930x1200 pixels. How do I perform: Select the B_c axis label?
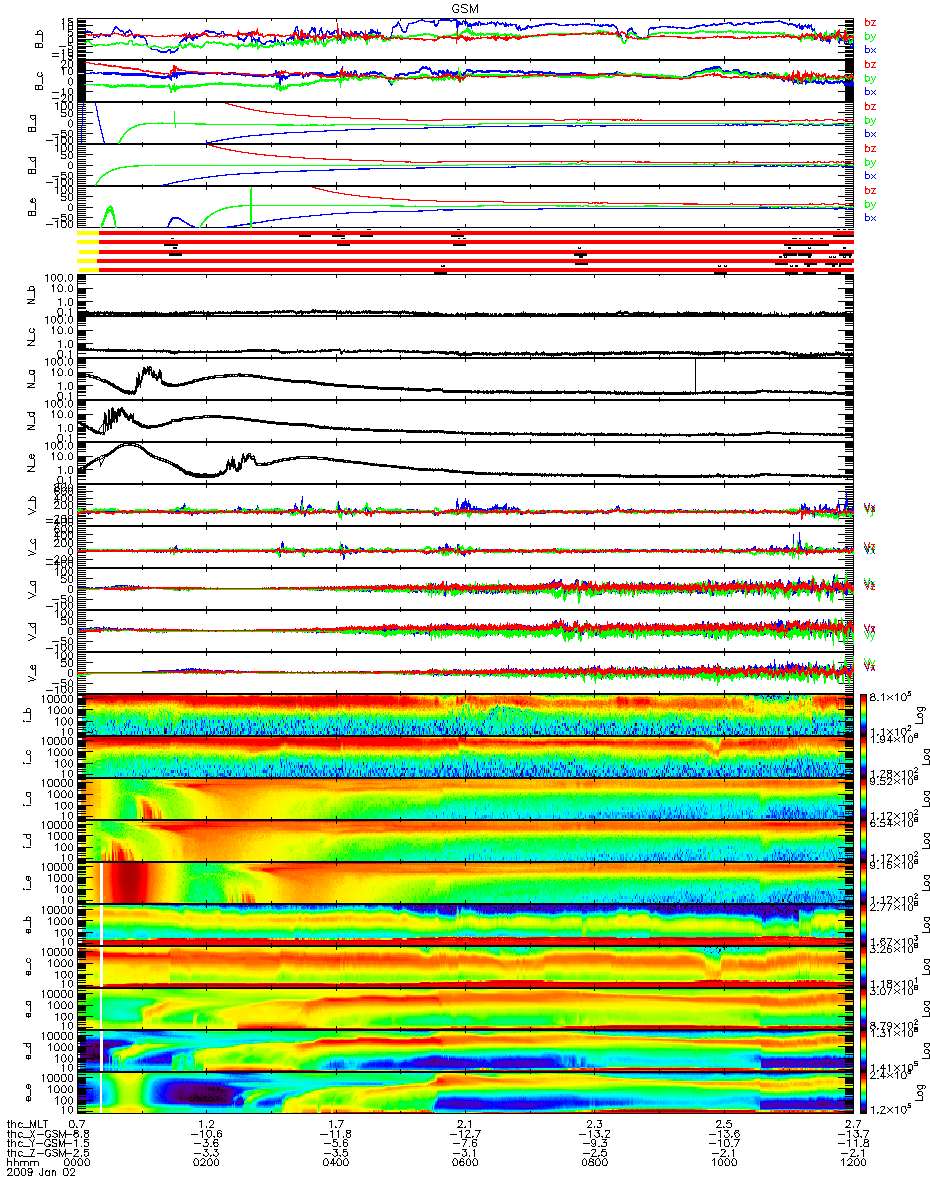(x=37, y=81)
